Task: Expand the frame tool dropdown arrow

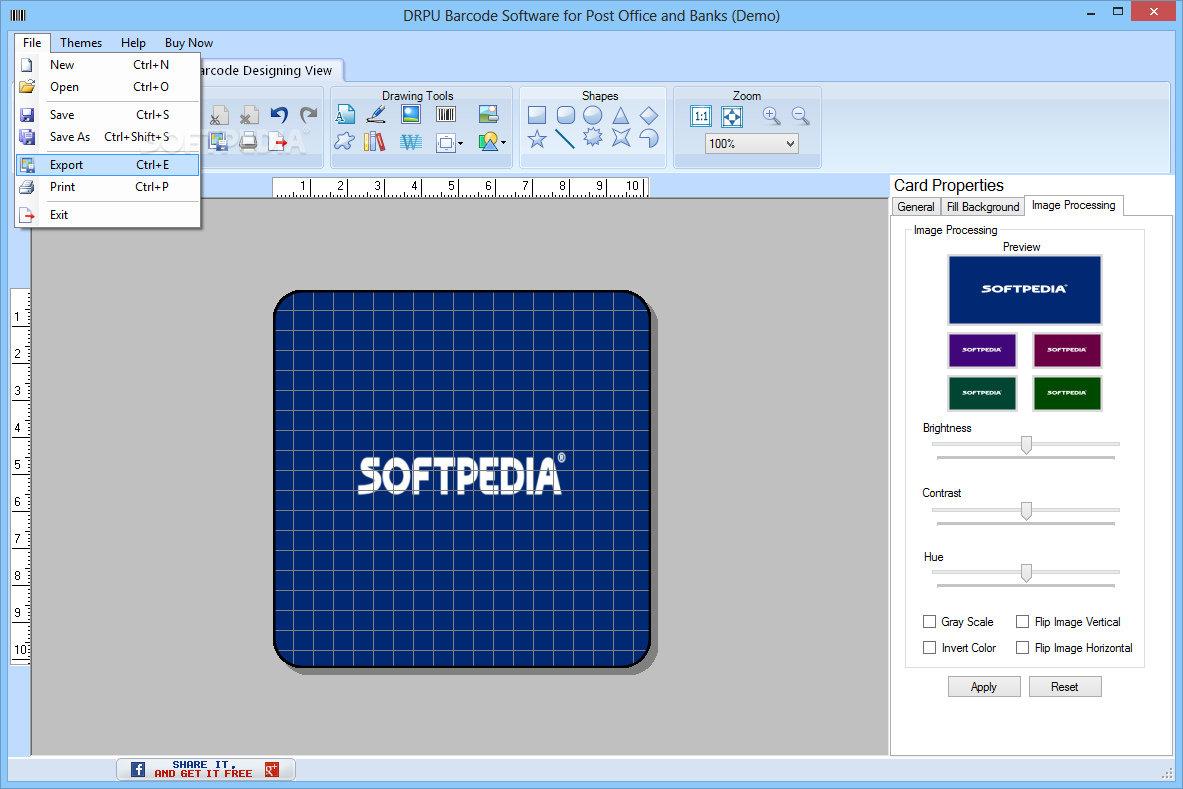Action: pos(460,143)
